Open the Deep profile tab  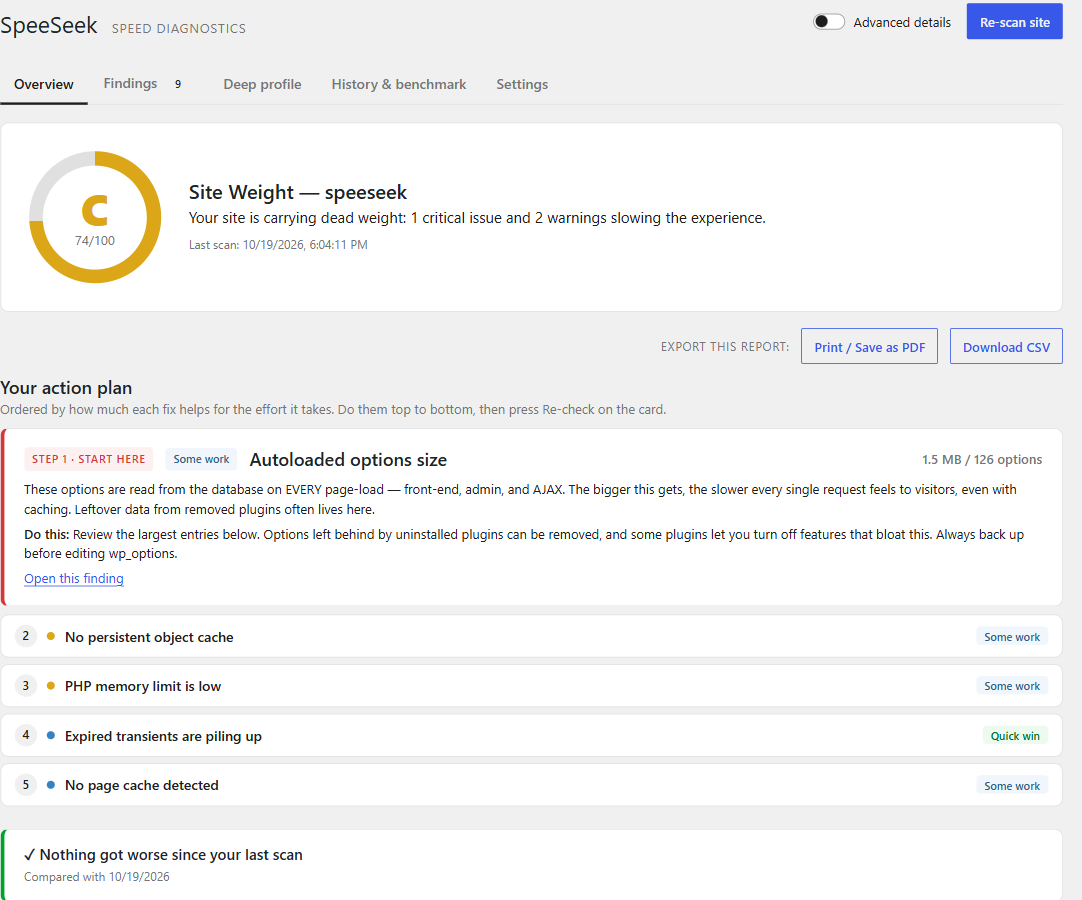click(262, 84)
